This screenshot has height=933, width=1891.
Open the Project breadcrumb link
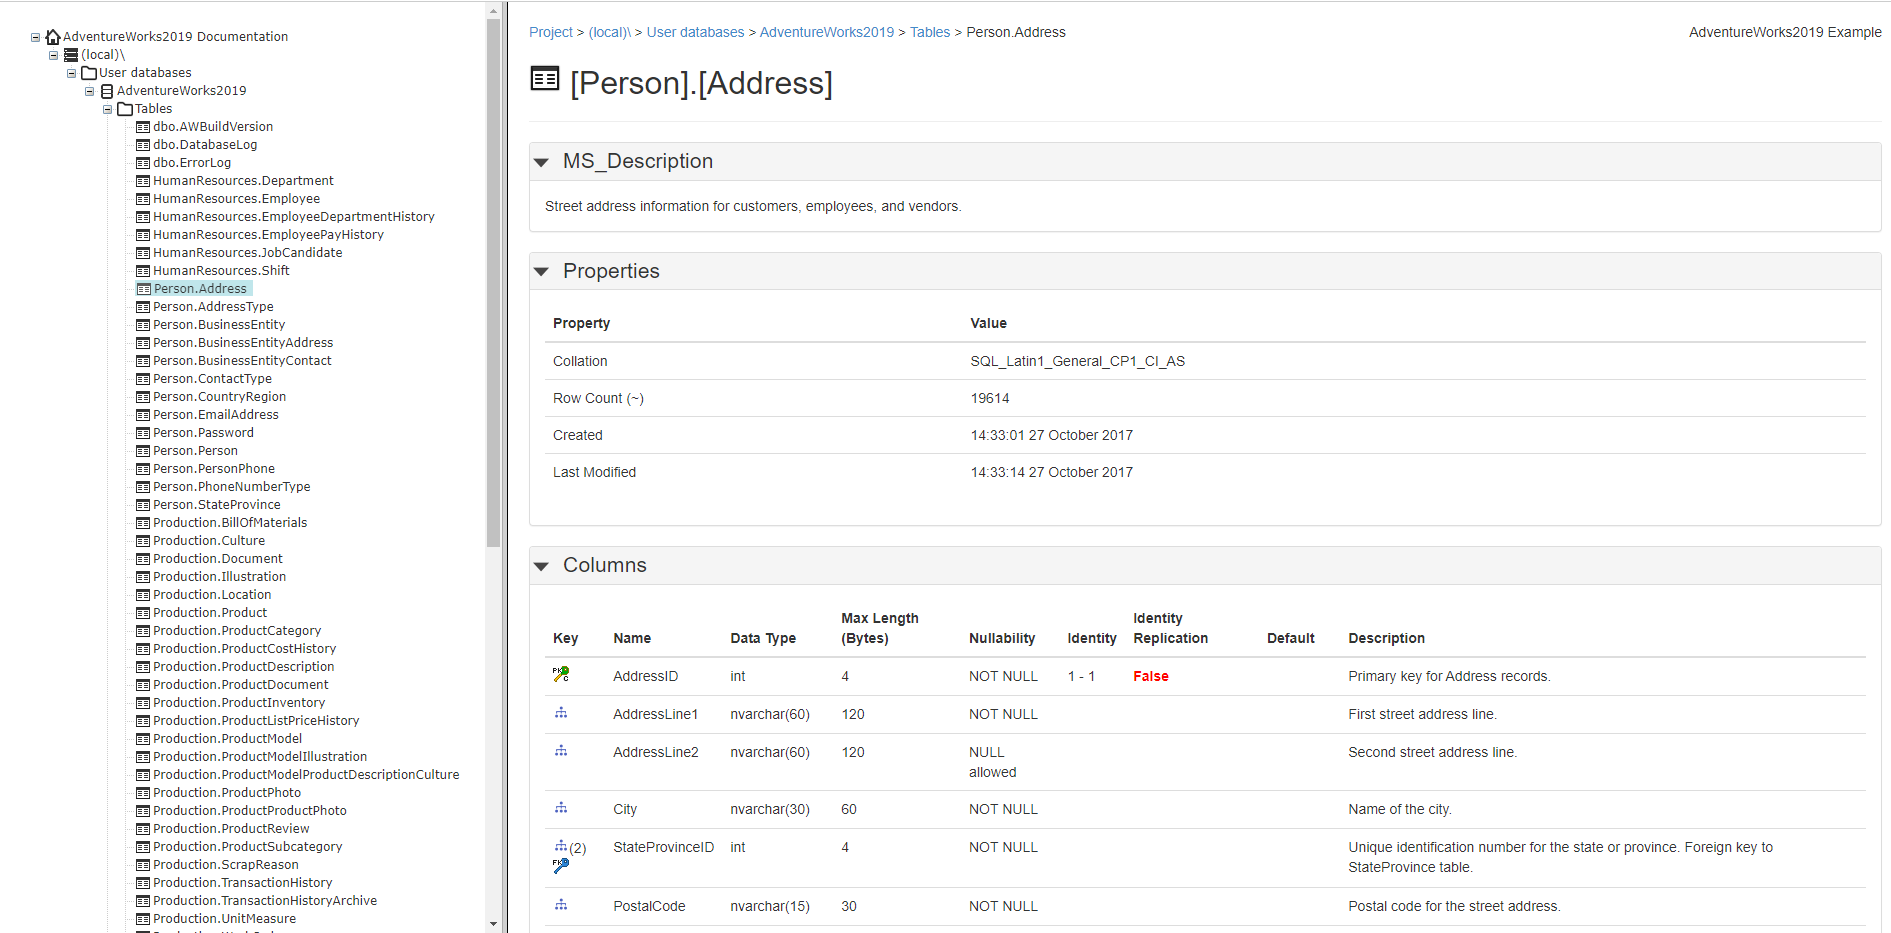click(x=551, y=32)
